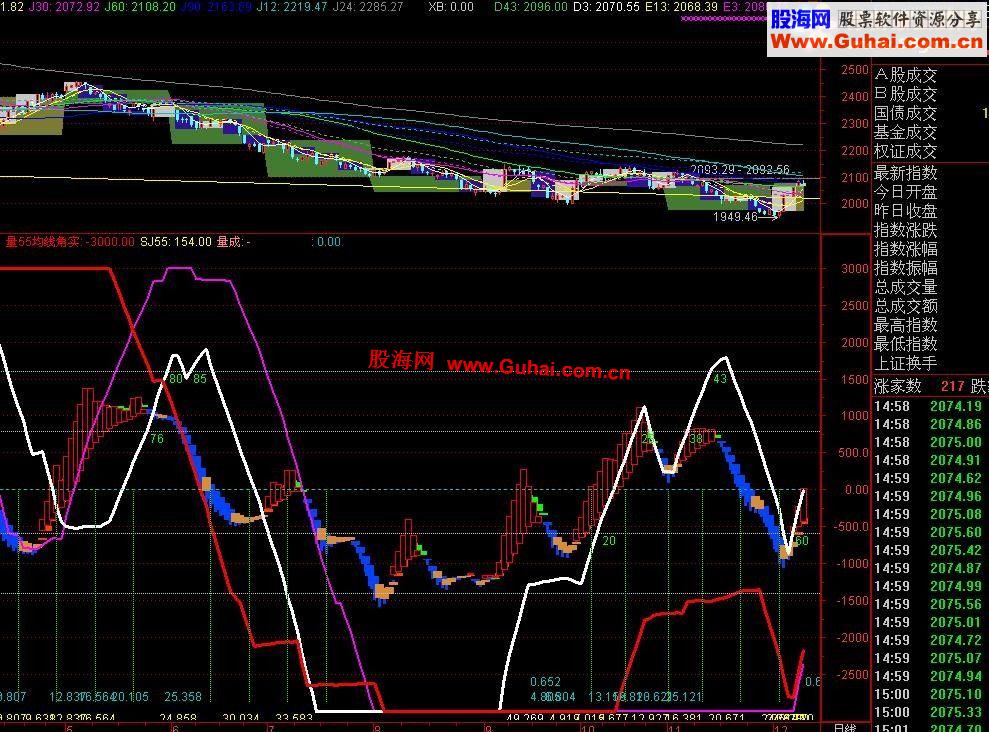The width and height of the screenshot is (989, 732).
Task: Click the 3000 indicator axis label
Action: coord(855,269)
